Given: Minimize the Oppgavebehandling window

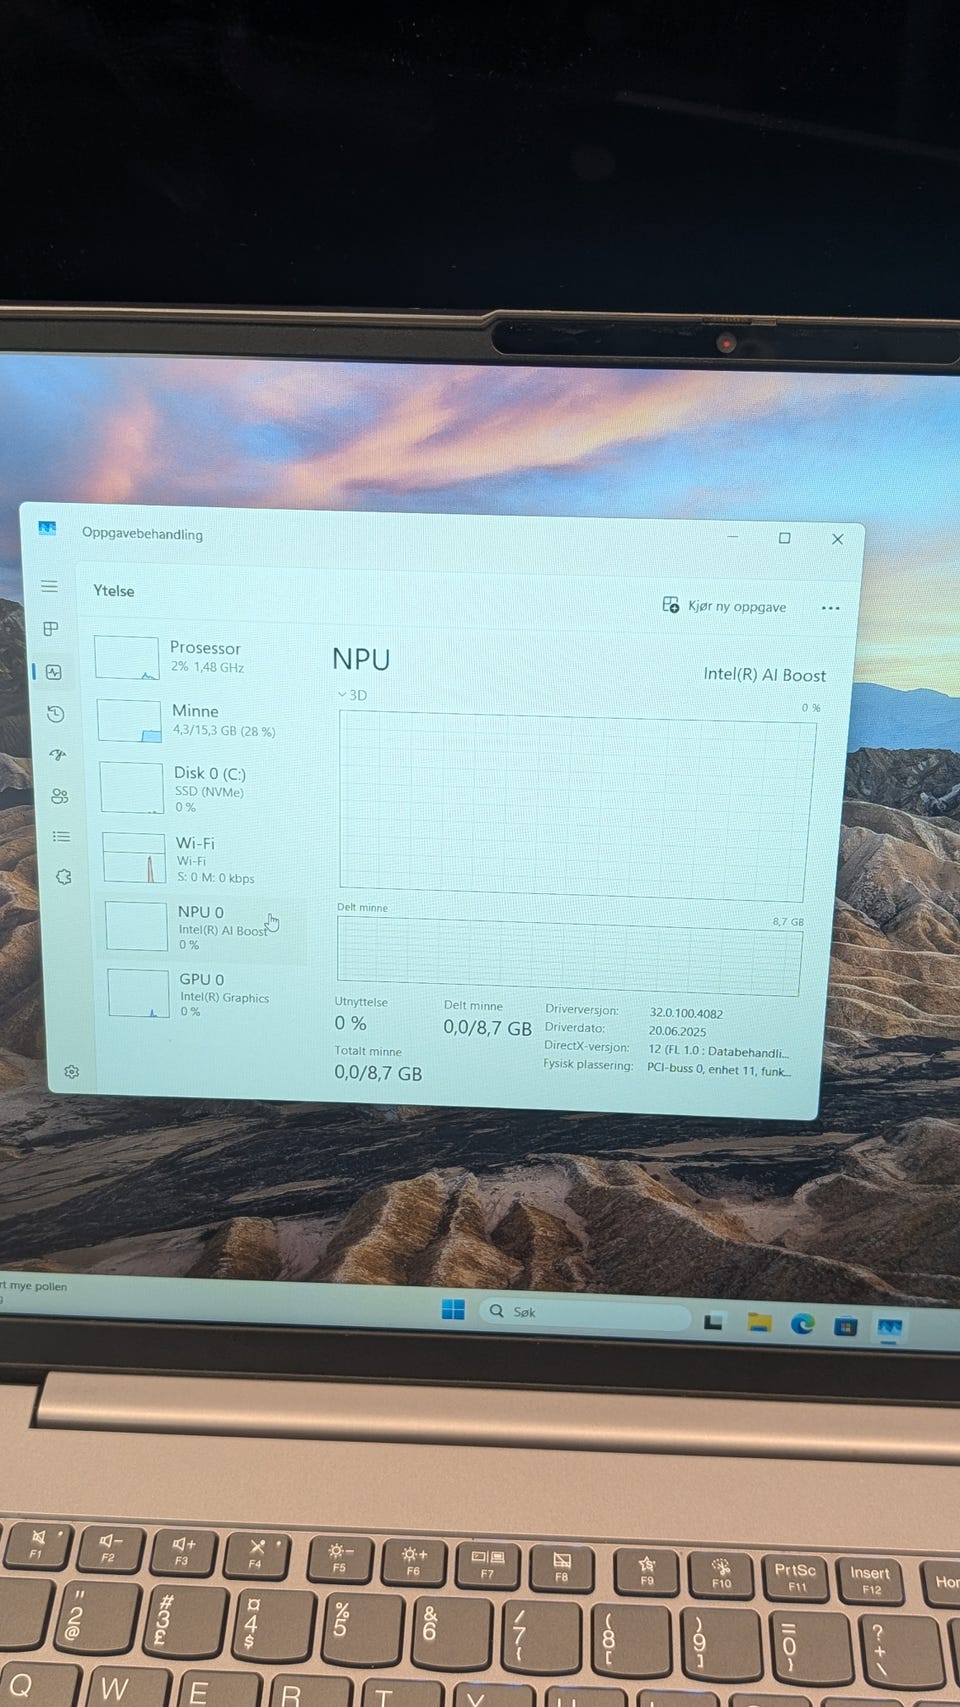Looking at the screenshot, I should (x=733, y=537).
